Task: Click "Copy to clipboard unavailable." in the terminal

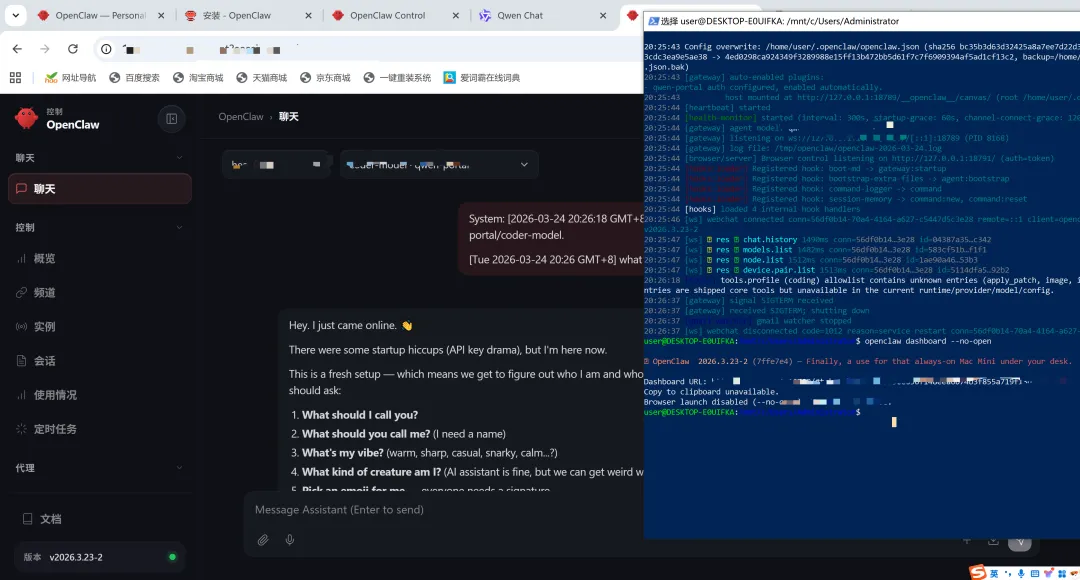Action: tap(710, 392)
